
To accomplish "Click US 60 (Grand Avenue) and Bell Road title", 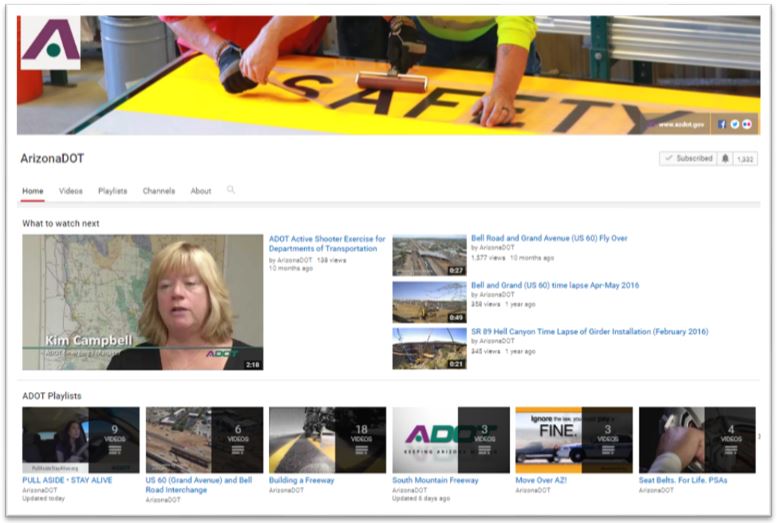I will point(199,485).
